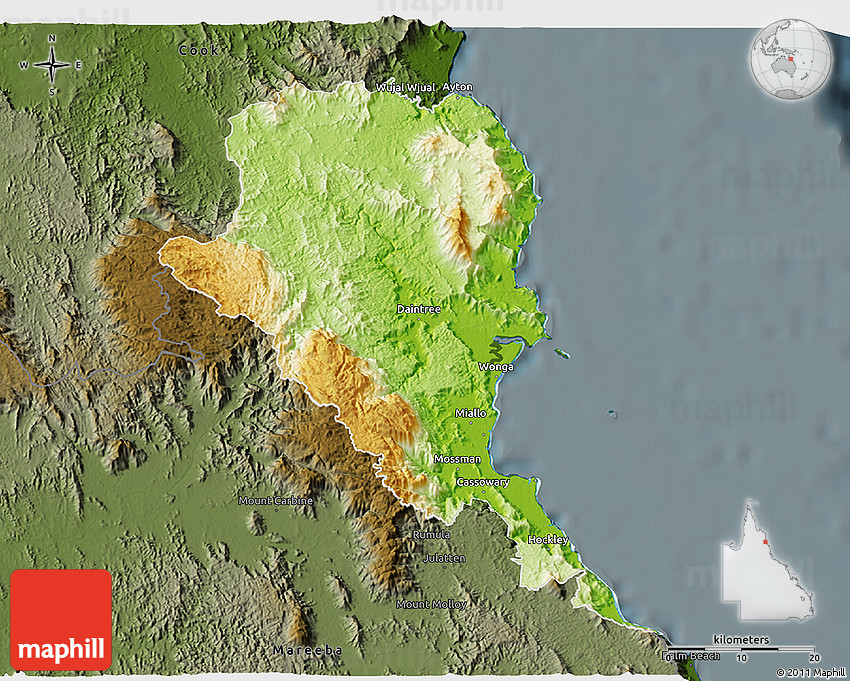Click the compass rose icon
This screenshot has width=850, height=681.
point(51,65)
